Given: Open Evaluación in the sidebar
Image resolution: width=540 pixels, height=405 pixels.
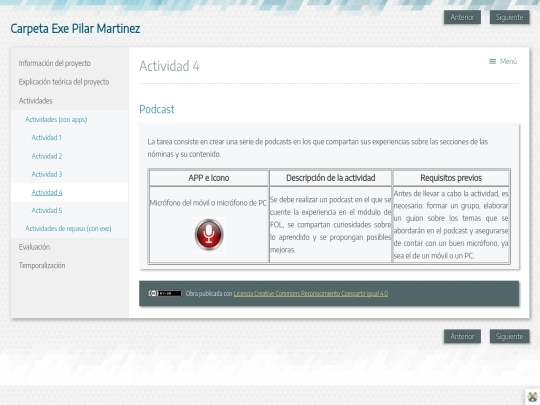Looking at the screenshot, I should pos(34,247).
